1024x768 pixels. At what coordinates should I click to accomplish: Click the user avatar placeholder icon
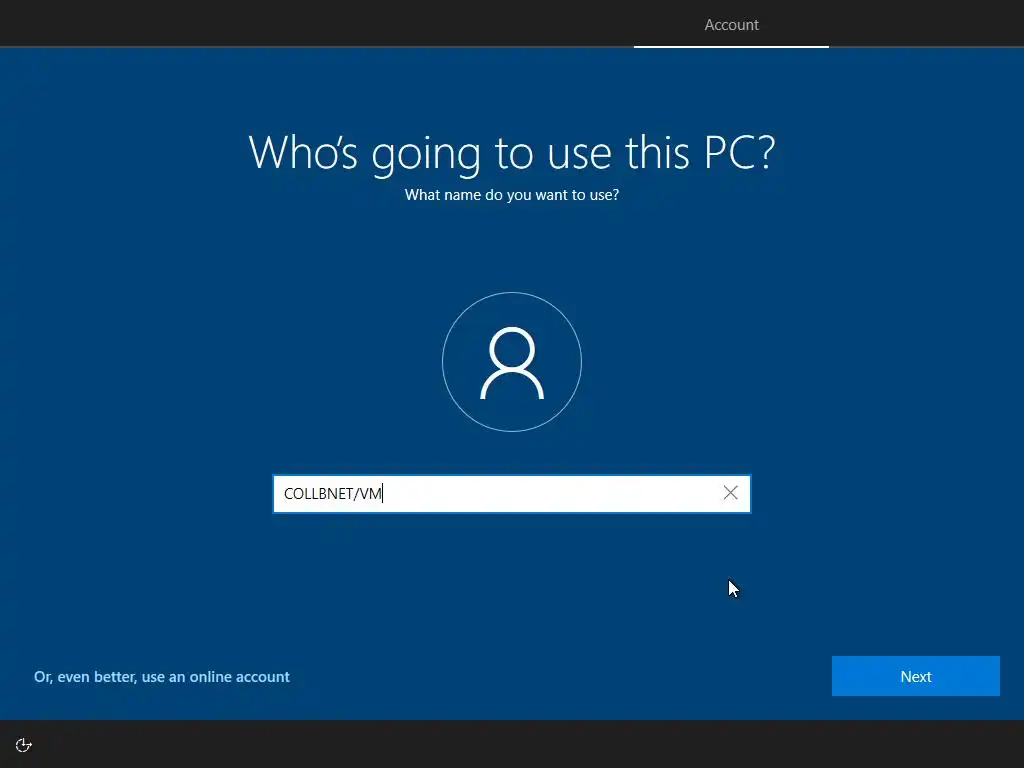(x=512, y=362)
